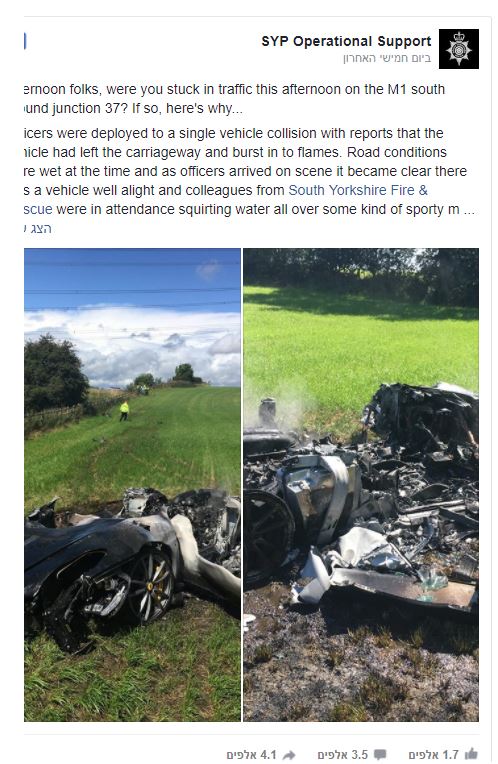The image size is (498, 764).
Task: Click the police officer in the field photo
Action: tap(124, 411)
